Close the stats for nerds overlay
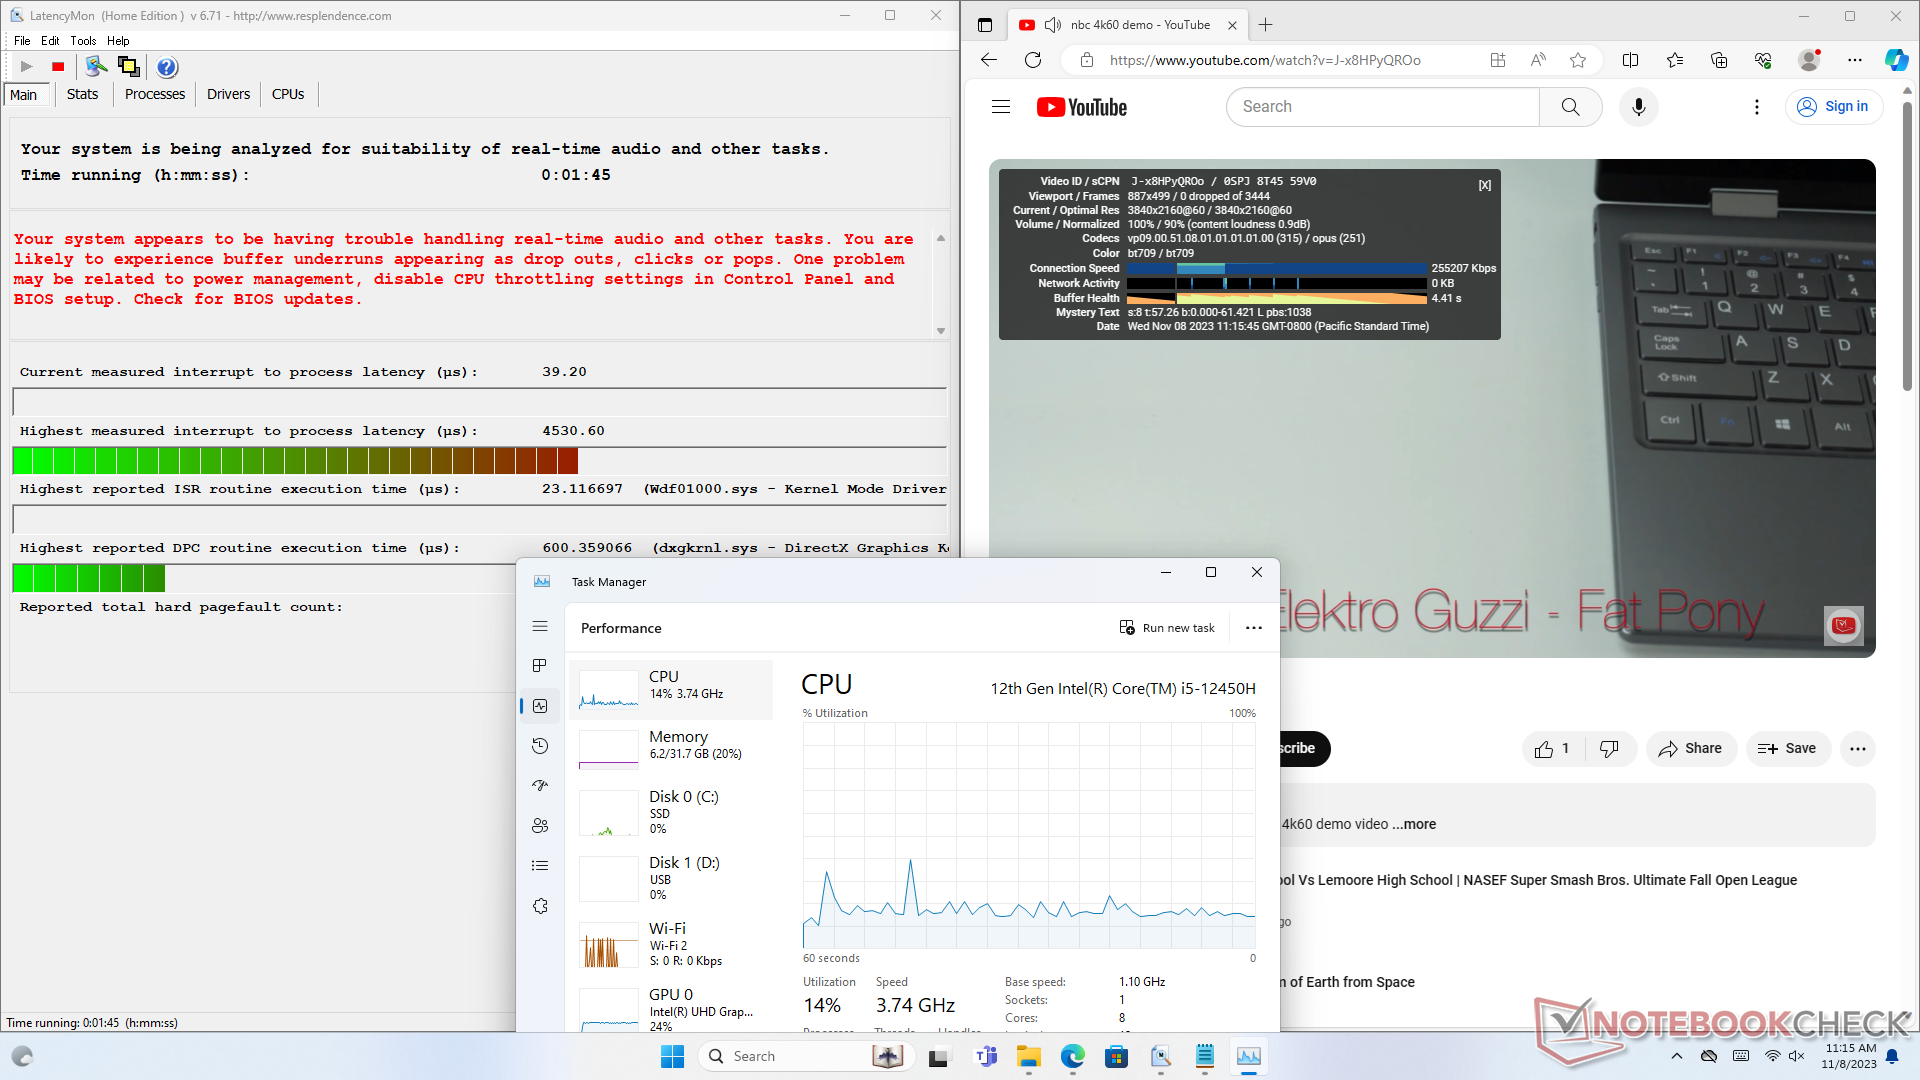This screenshot has height=1080, width=1920. [x=1485, y=185]
